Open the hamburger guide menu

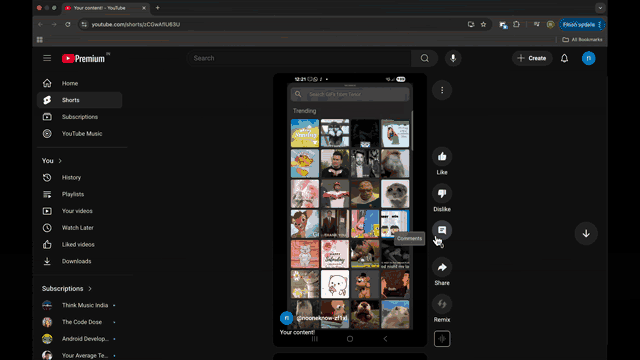click(x=47, y=58)
